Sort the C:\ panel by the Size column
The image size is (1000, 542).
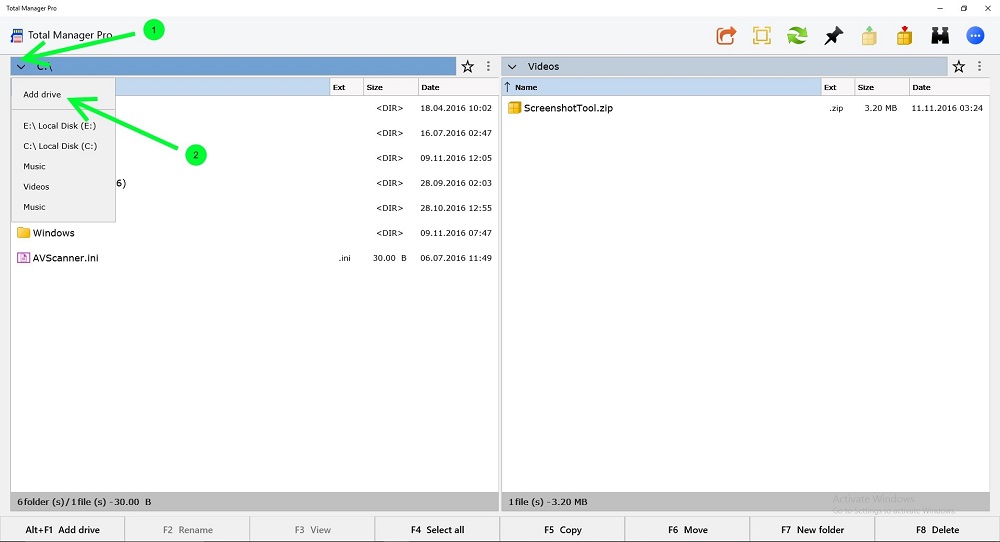[390, 87]
